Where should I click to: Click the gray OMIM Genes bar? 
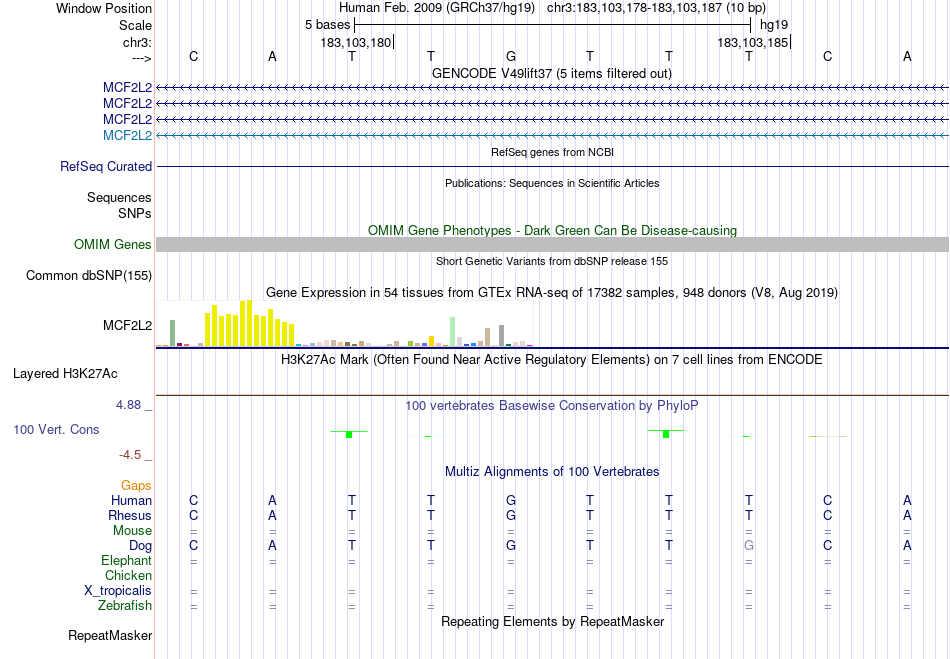(x=553, y=245)
